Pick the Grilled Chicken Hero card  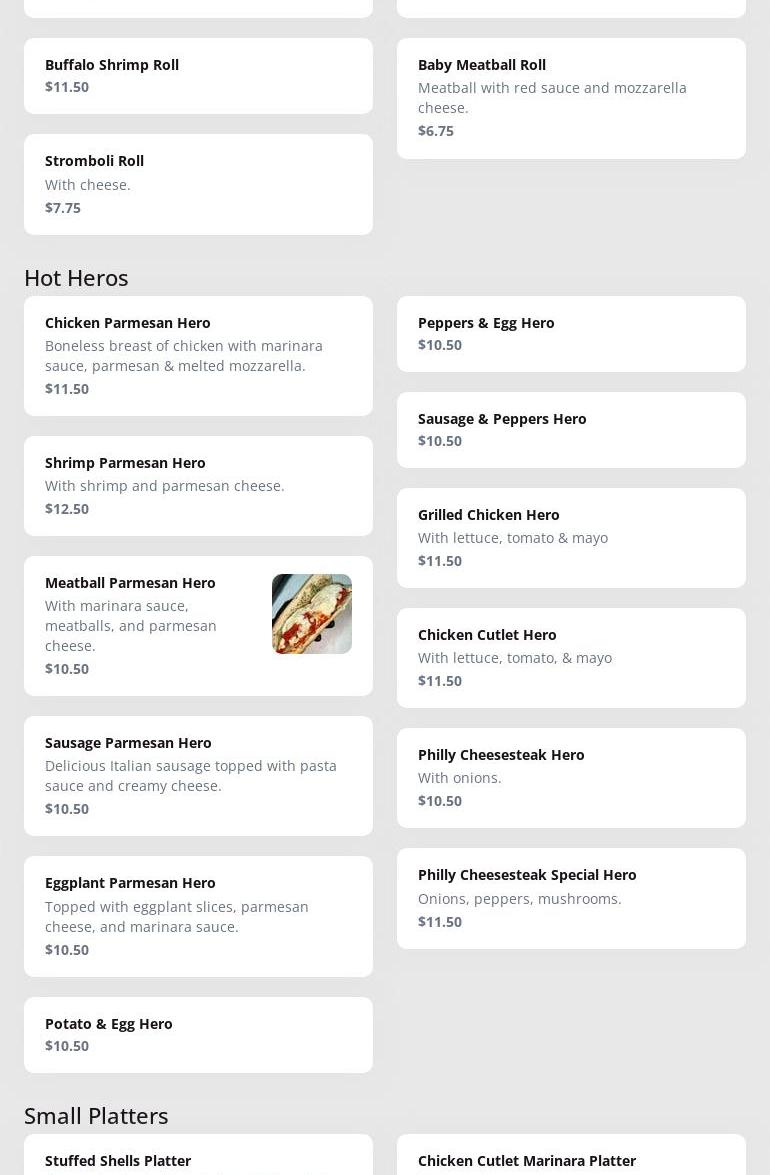pyautogui.click(x=571, y=537)
